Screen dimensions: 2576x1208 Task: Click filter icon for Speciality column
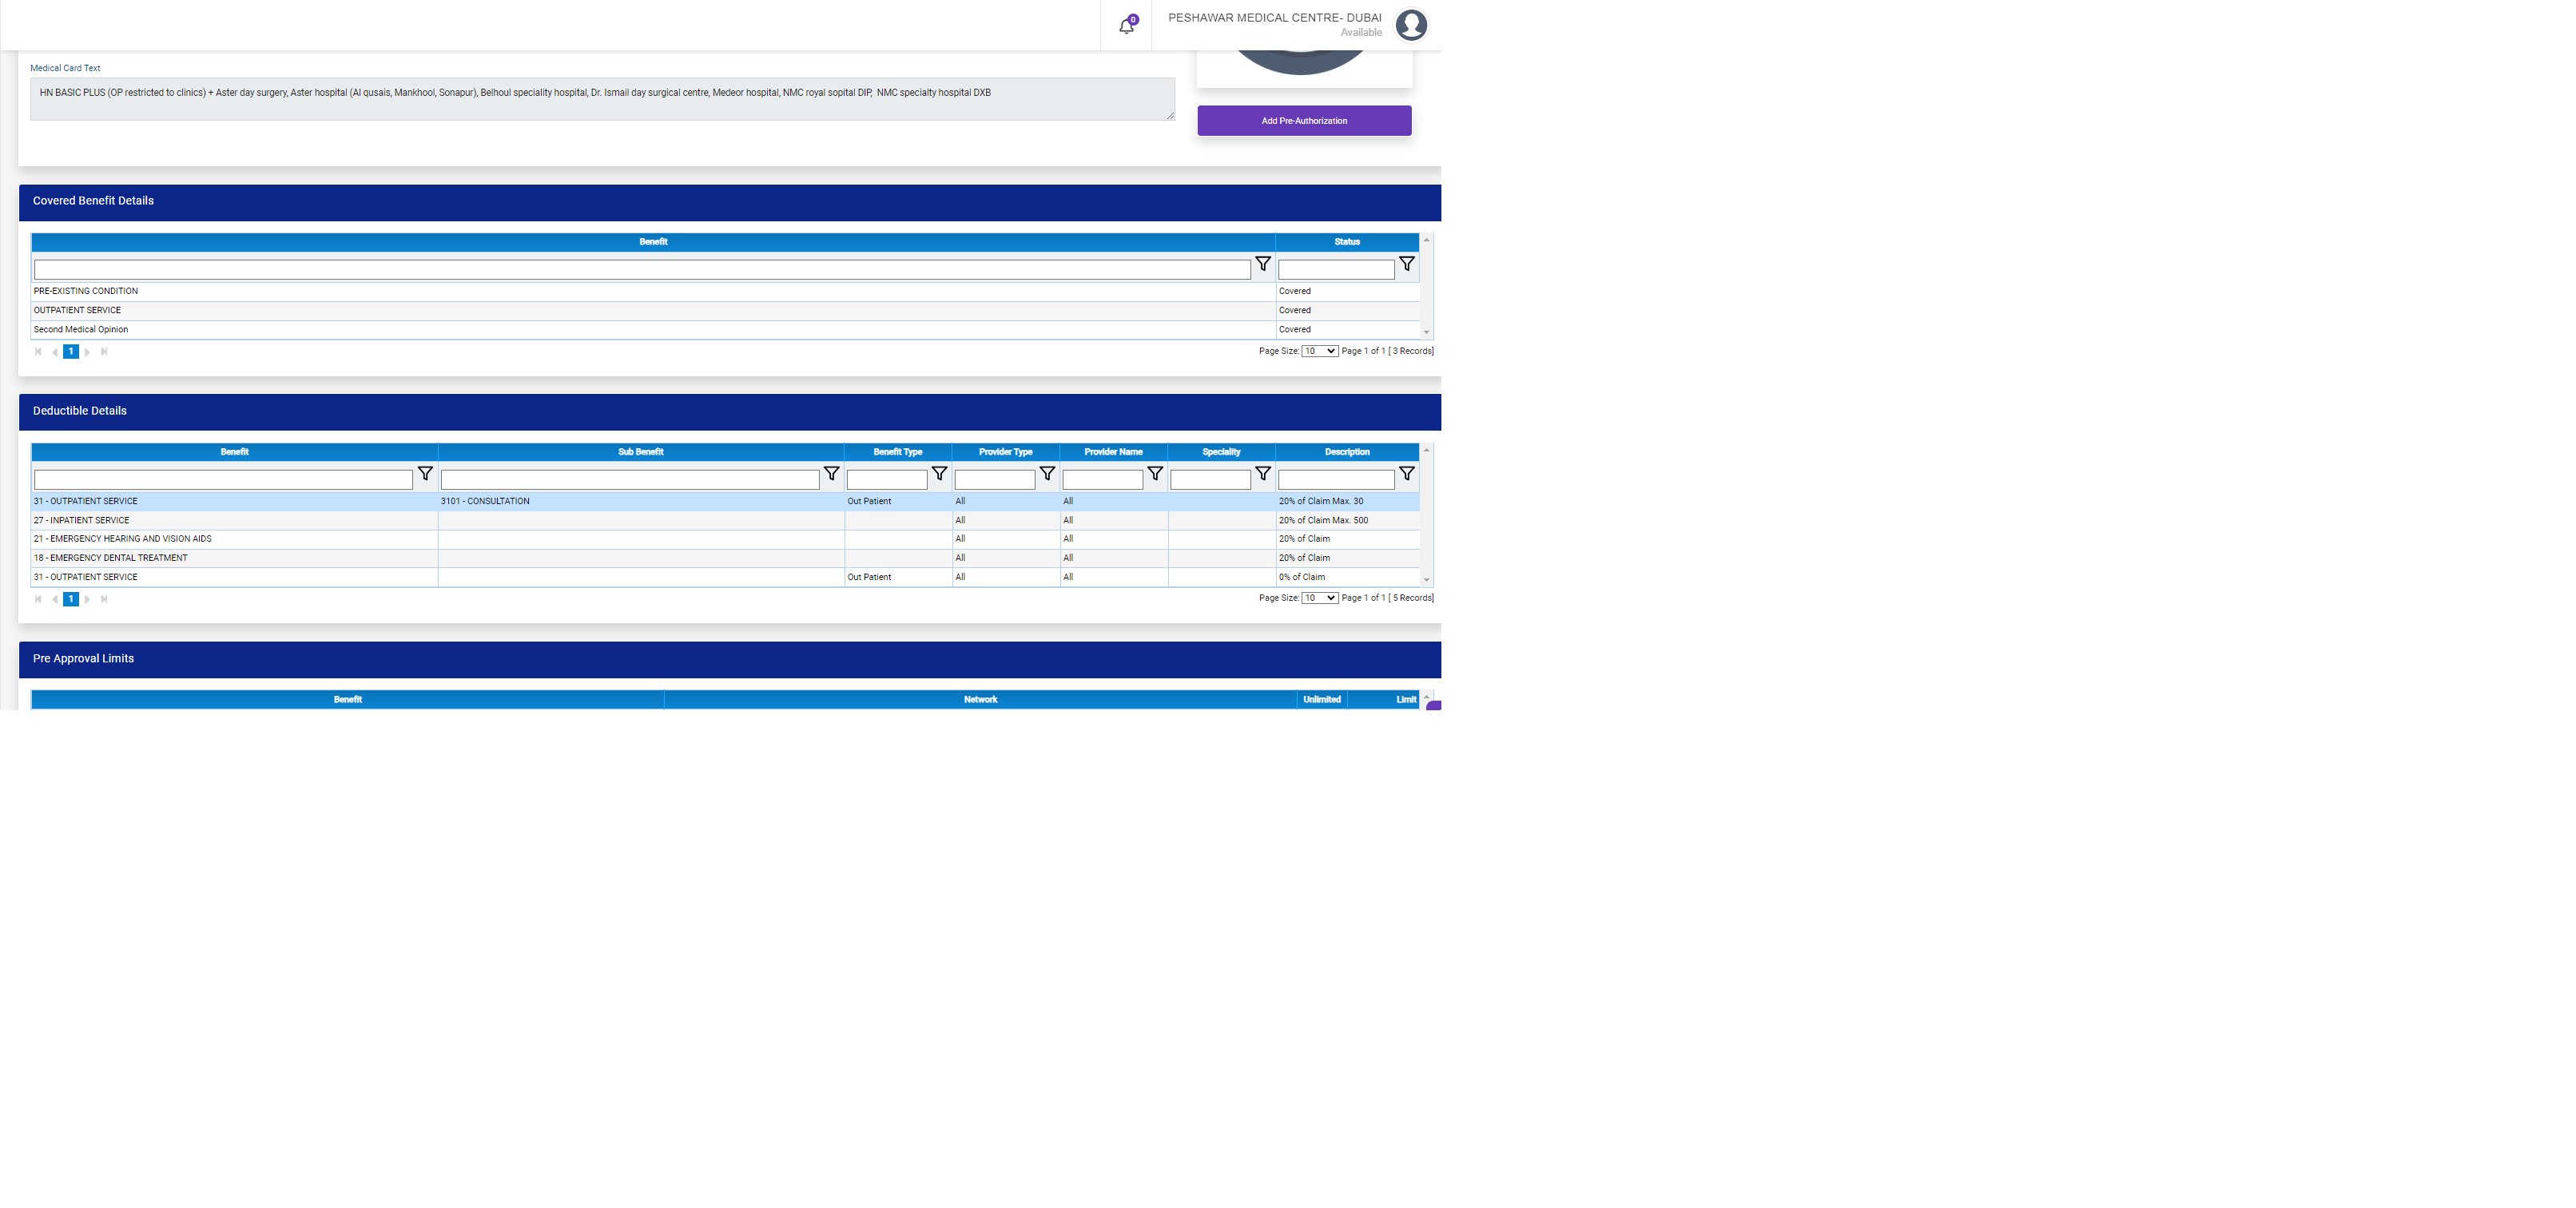tap(1263, 474)
